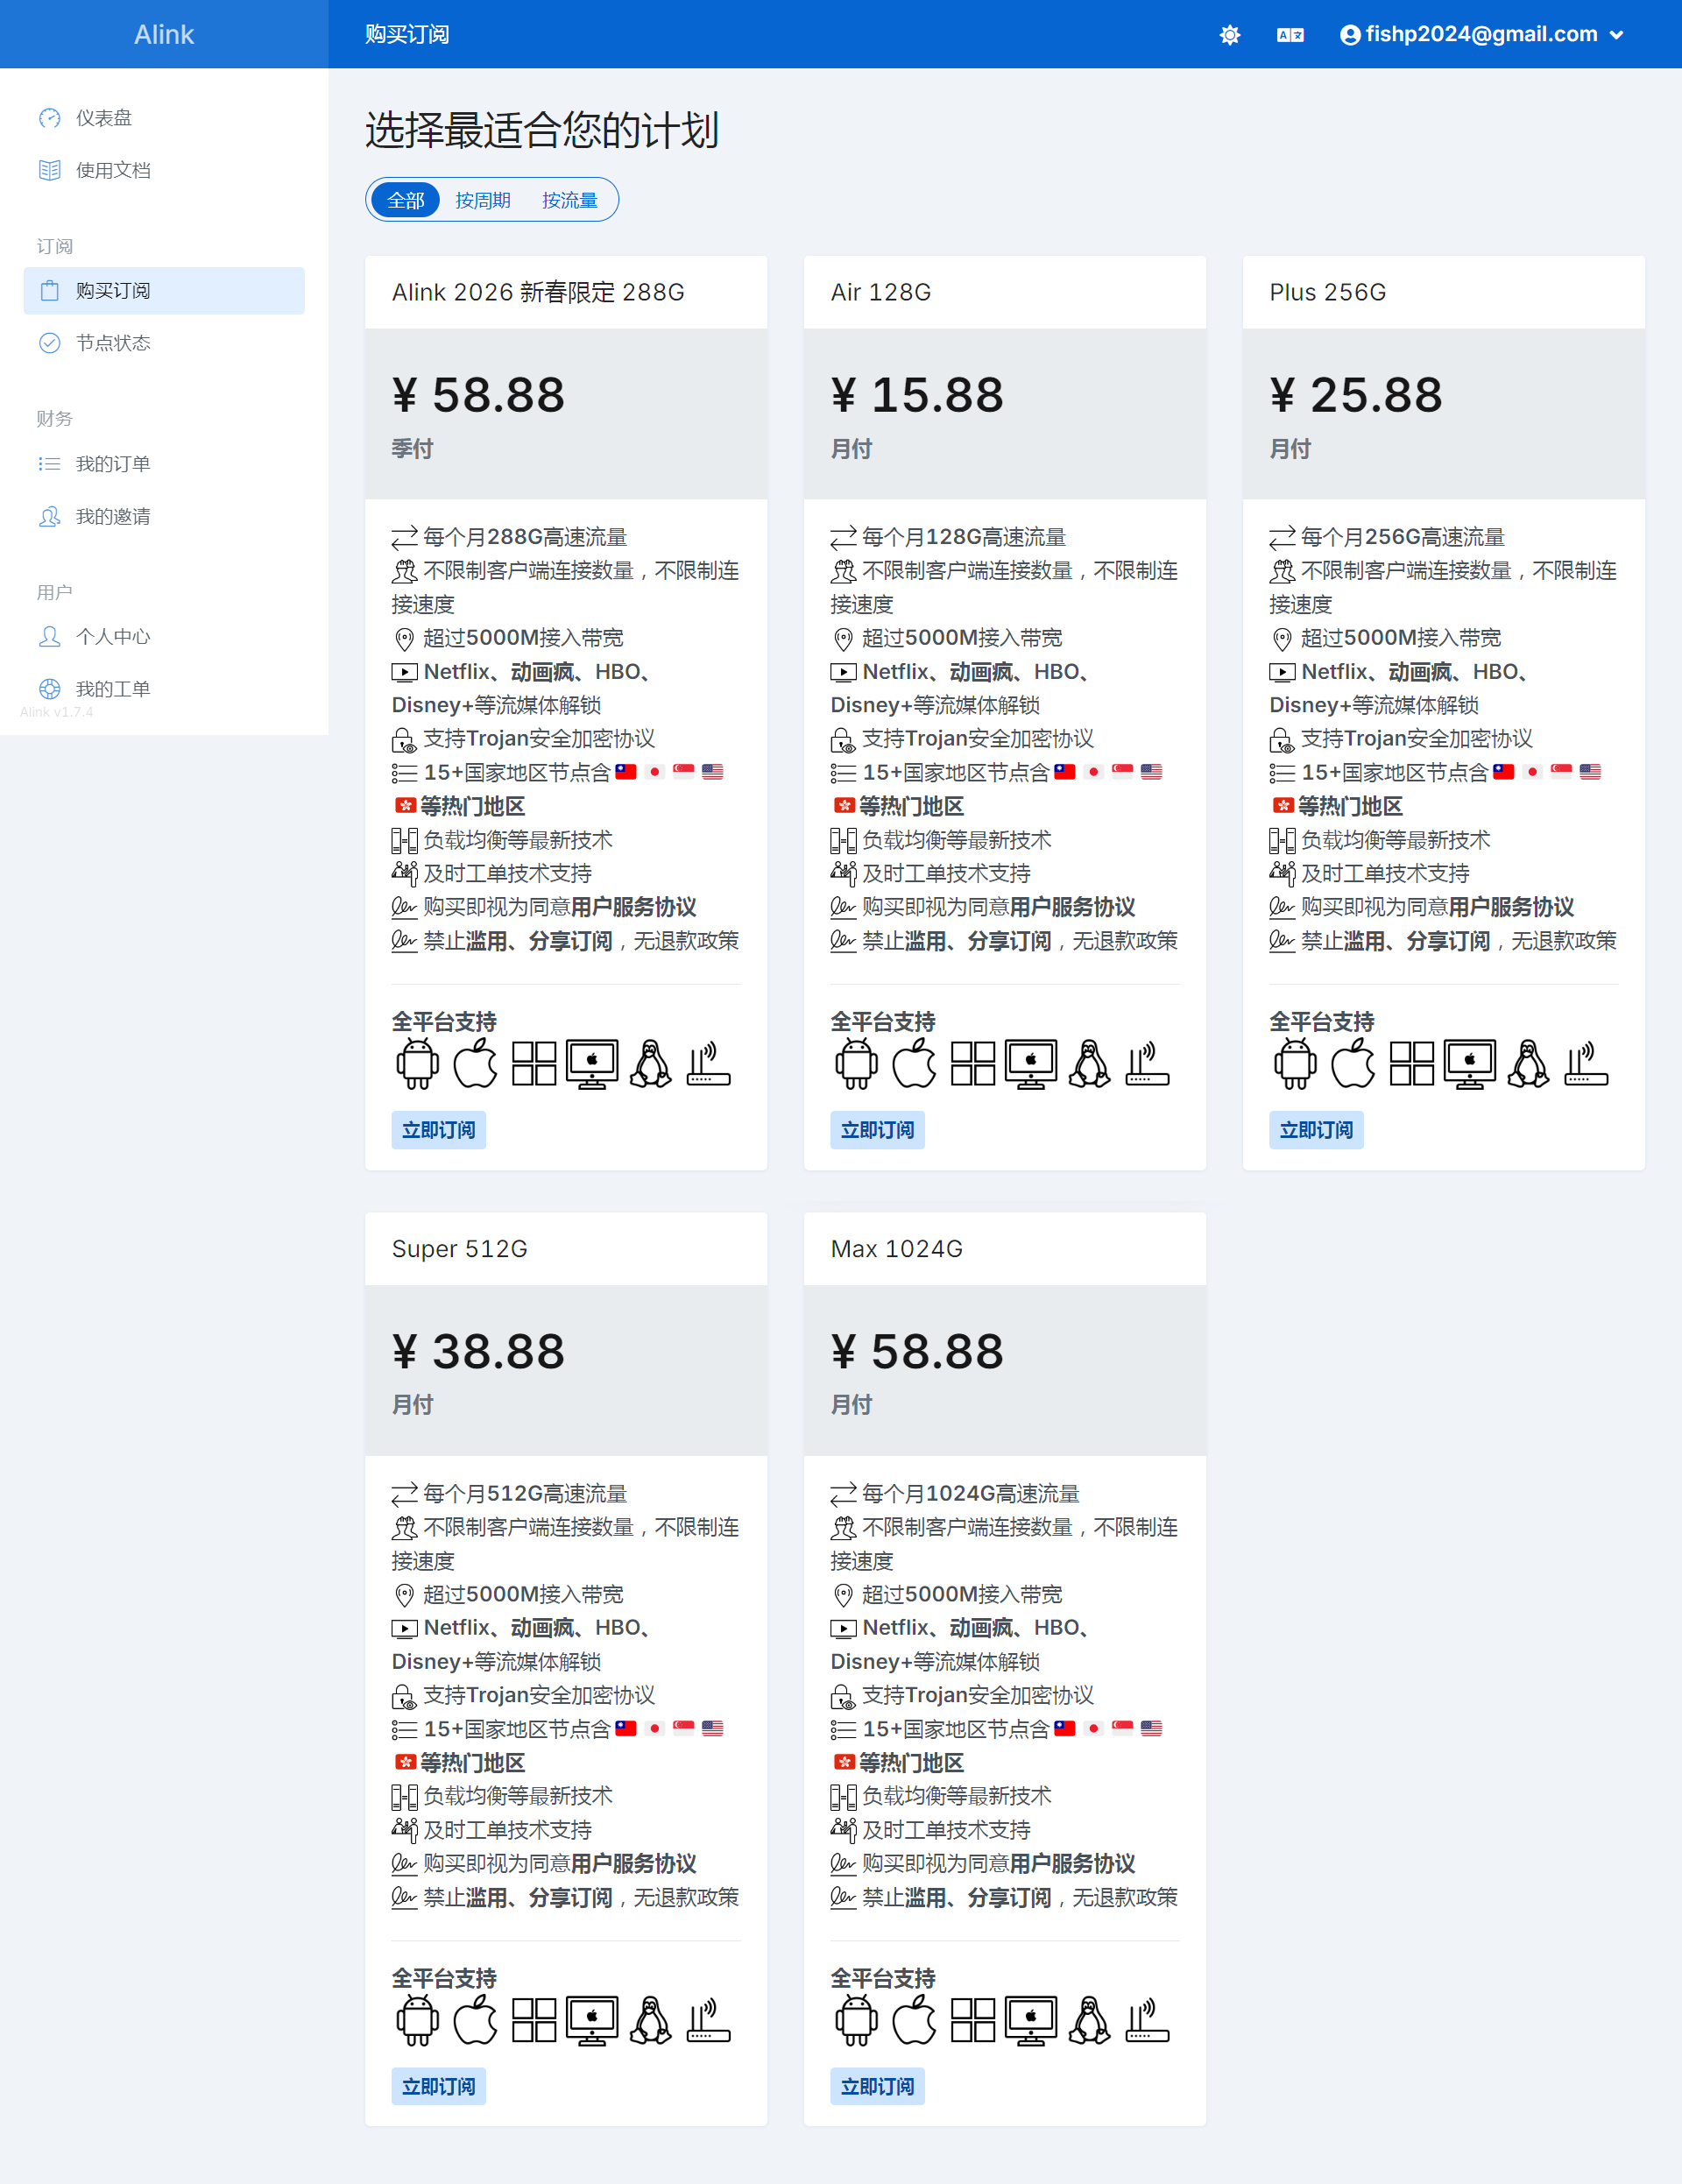1682x2184 pixels.
Task: Click the Alink logo at top left
Action: tap(163, 33)
